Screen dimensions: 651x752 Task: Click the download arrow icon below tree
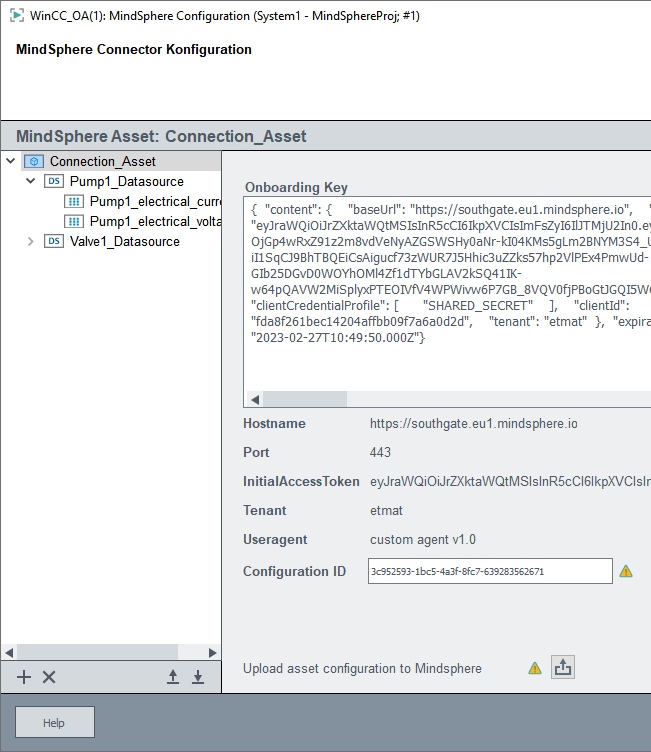click(x=198, y=677)
